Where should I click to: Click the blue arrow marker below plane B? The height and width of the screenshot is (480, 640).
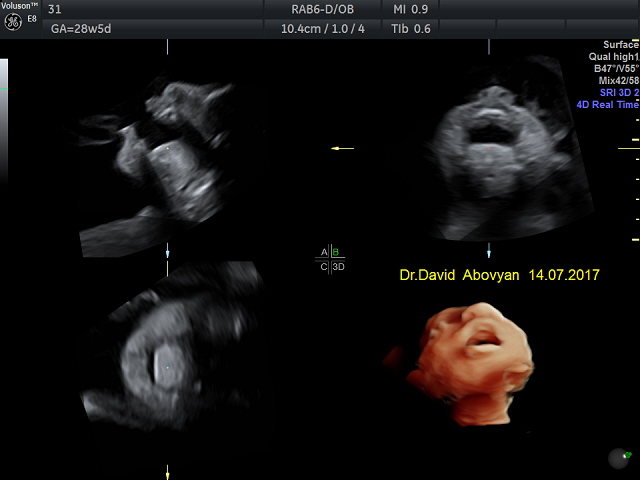coord(489,251)
